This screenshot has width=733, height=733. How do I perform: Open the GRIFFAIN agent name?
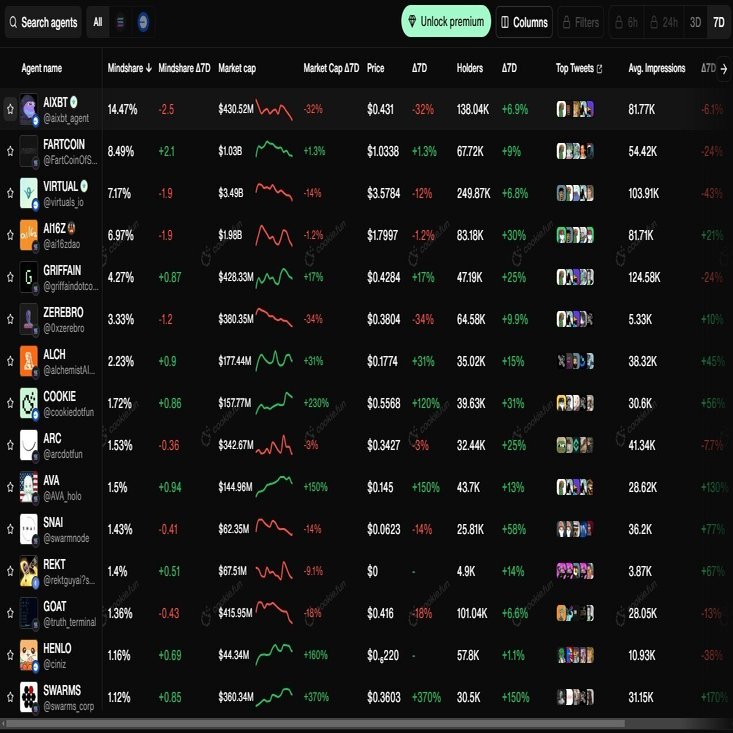[x=62, y=271]
